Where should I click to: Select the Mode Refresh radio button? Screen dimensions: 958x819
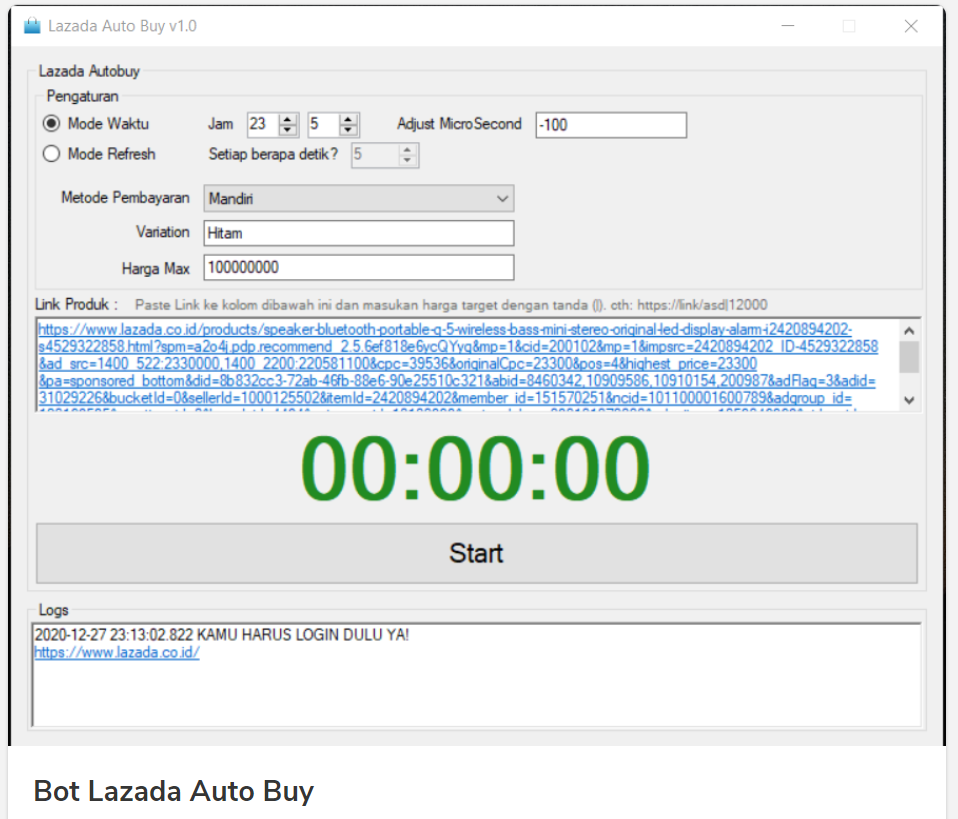[x=51, y=153]
